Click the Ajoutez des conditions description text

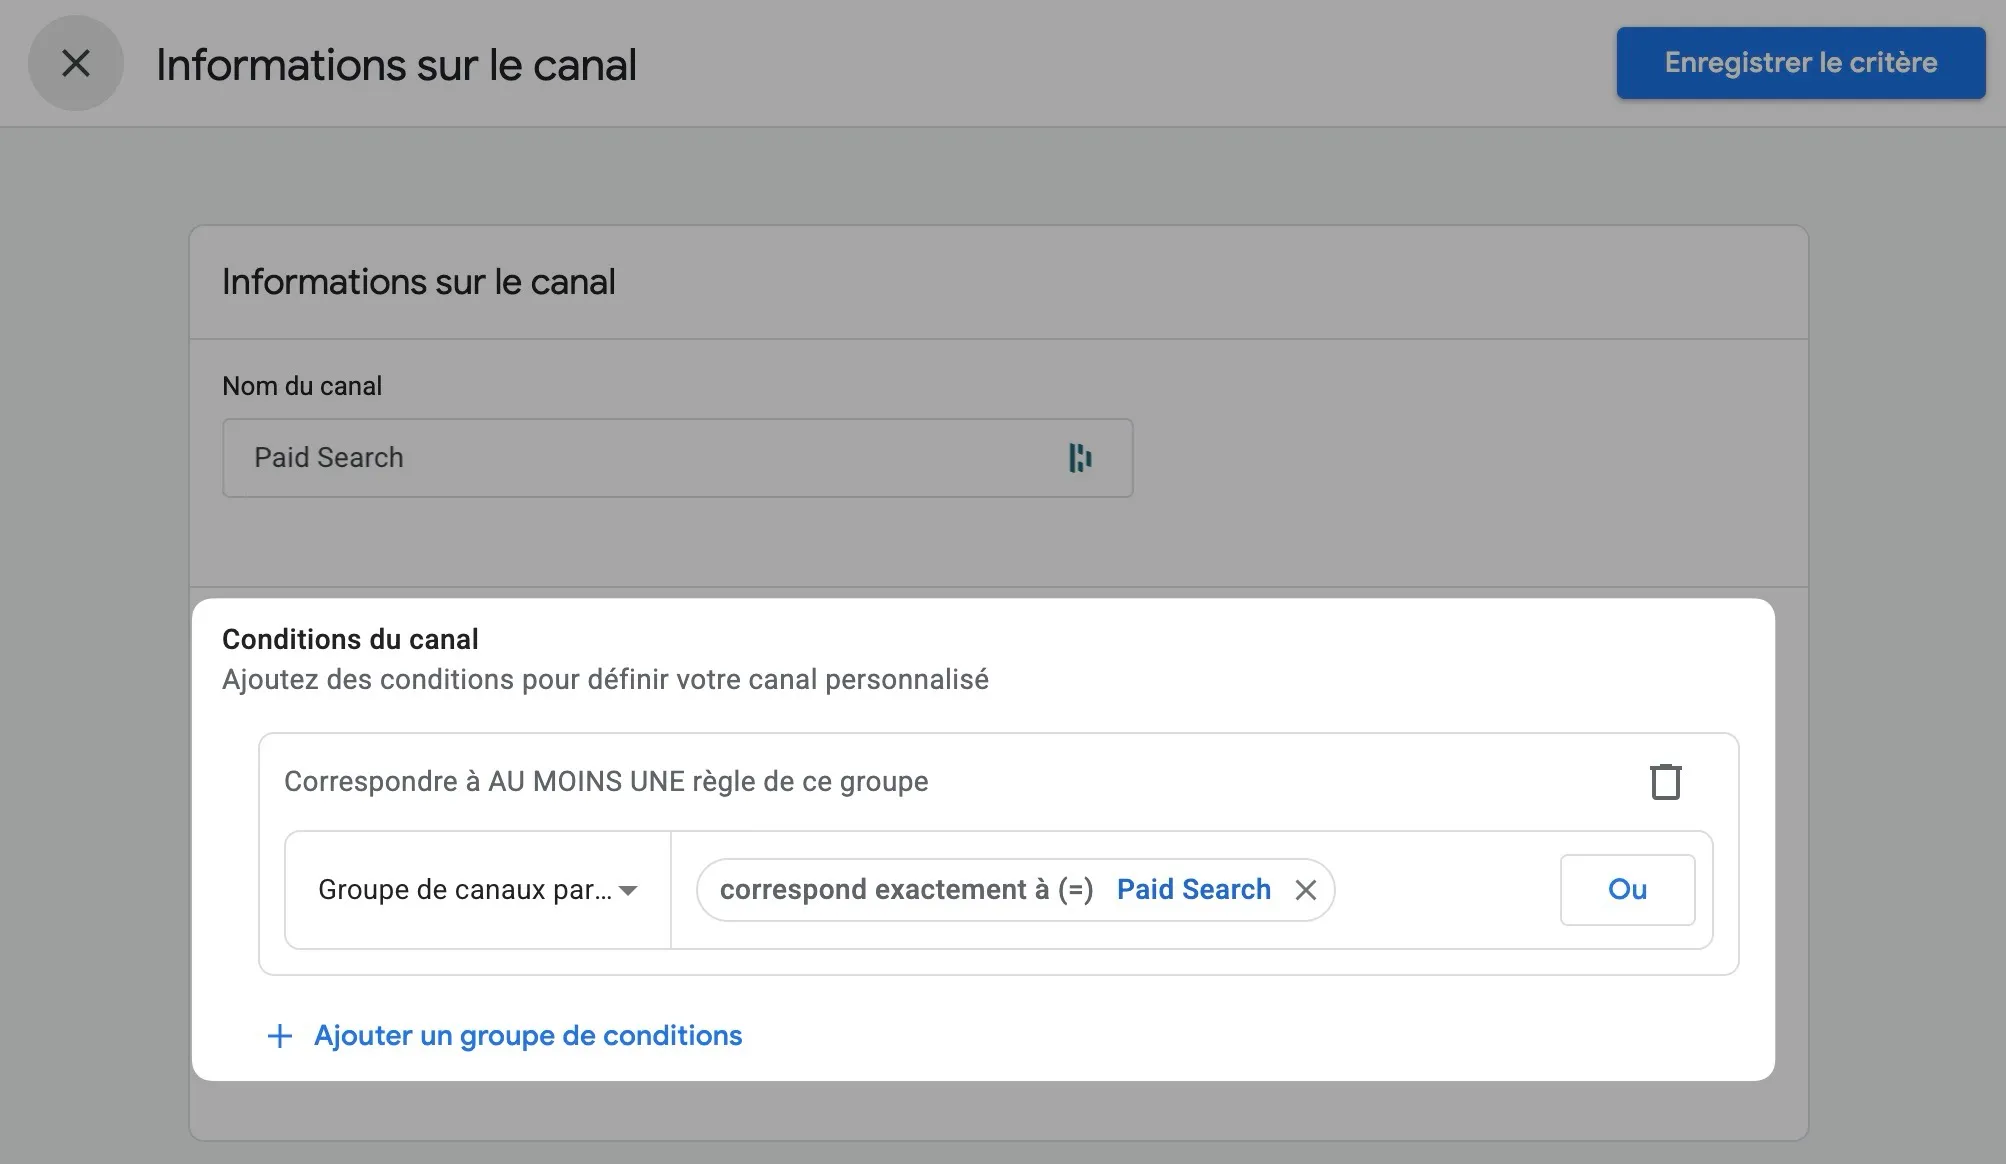pos(605,680)
